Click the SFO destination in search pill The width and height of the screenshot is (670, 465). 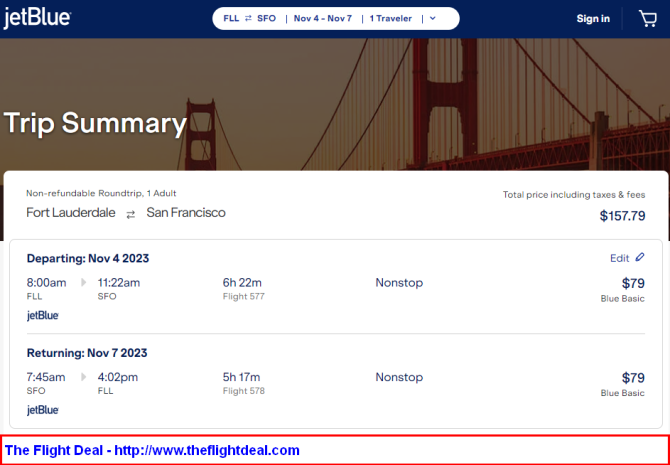267,18
